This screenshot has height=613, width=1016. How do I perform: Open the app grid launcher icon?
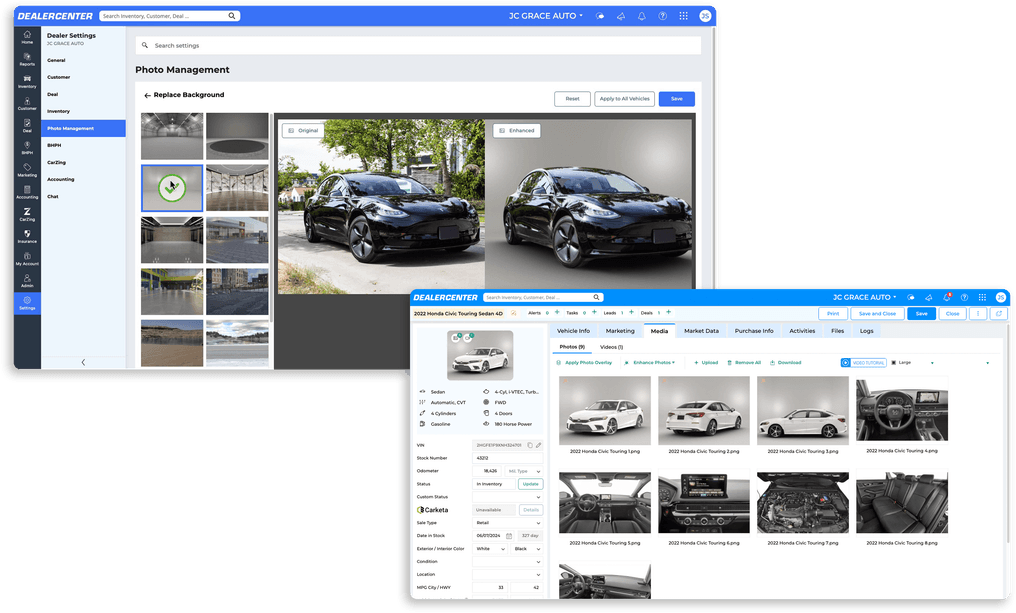(684, 16)
